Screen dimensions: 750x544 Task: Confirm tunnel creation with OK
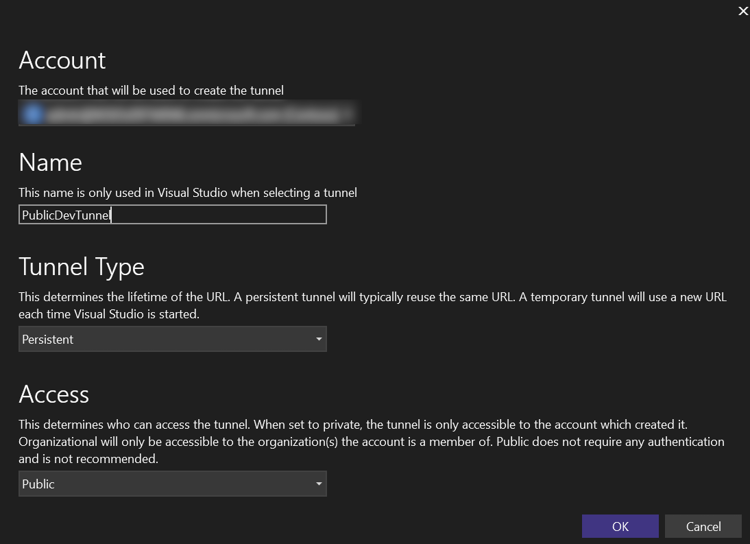[x=620, y=526]
